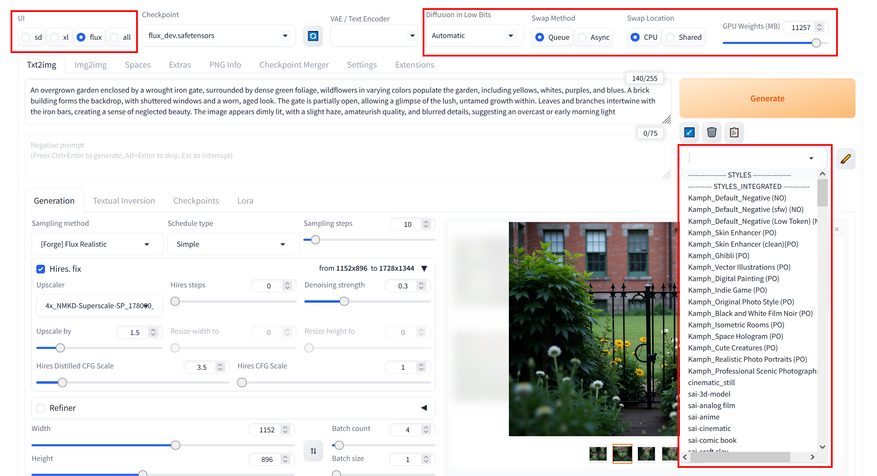
Task: Choose Kamph_Isometric Rooms (PO) style
Action: point(735,325)
